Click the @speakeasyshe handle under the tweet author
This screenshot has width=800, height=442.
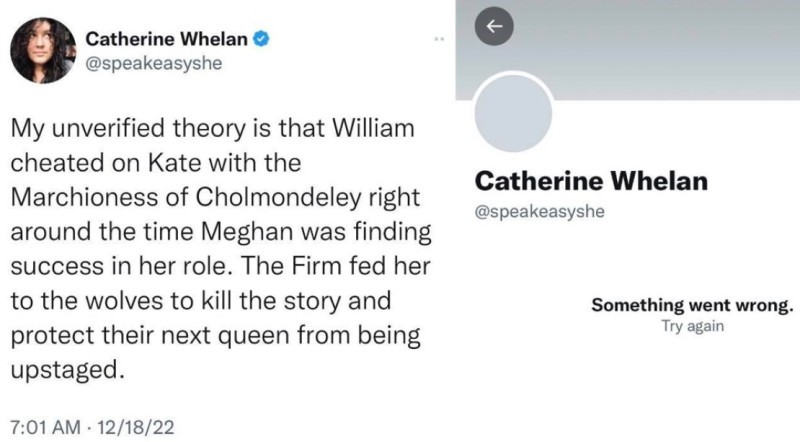click(x=154, y=63)
